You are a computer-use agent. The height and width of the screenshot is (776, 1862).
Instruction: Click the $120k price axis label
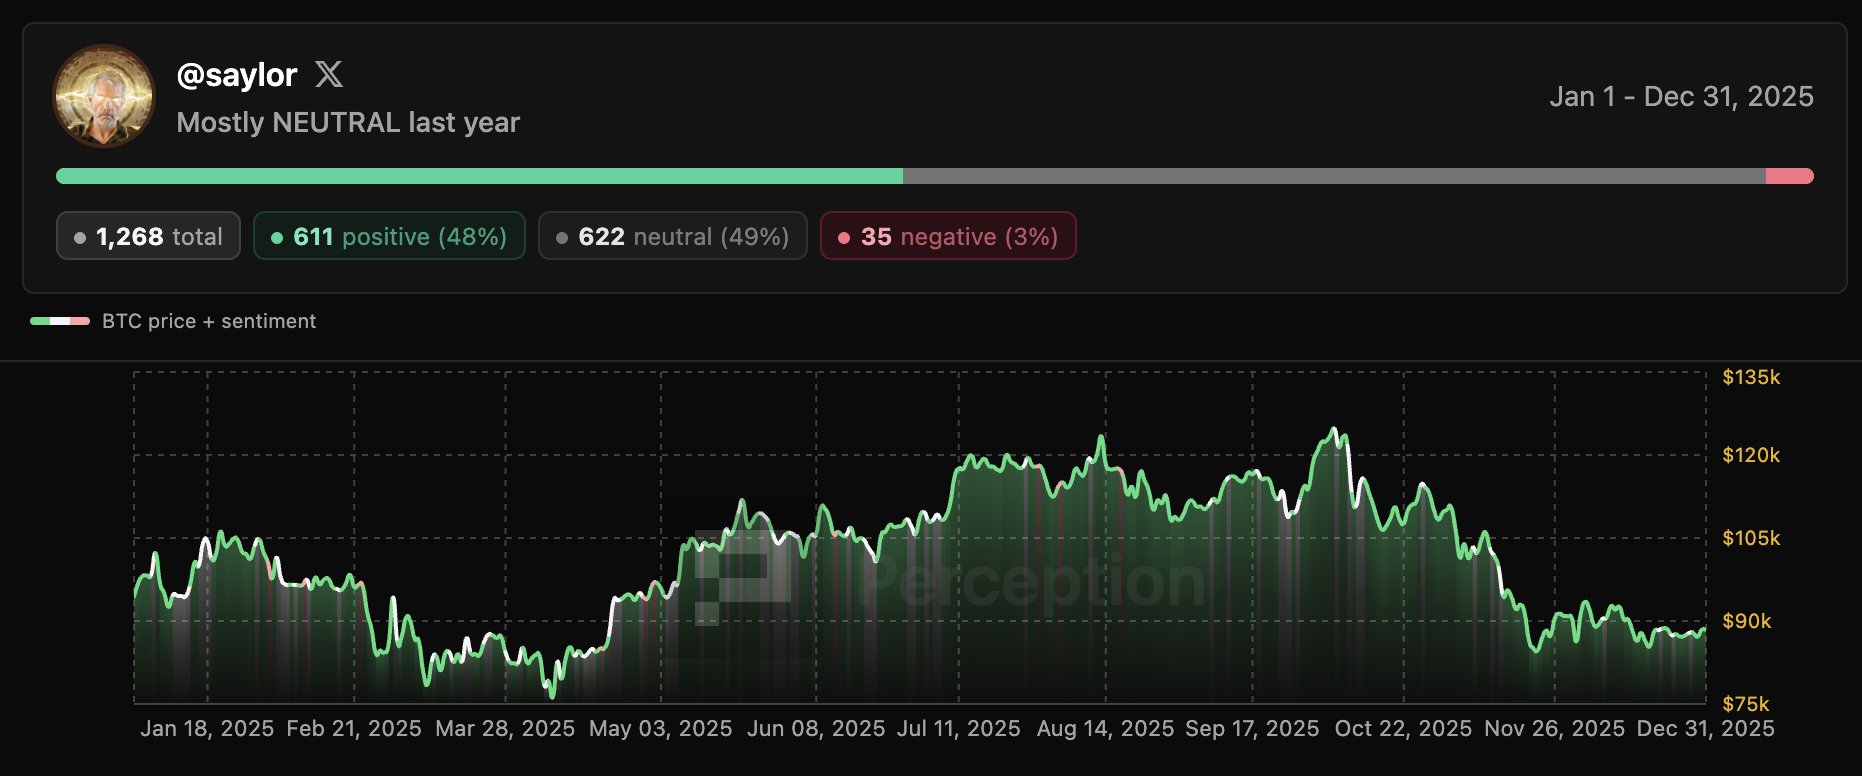pos(1751,455)
